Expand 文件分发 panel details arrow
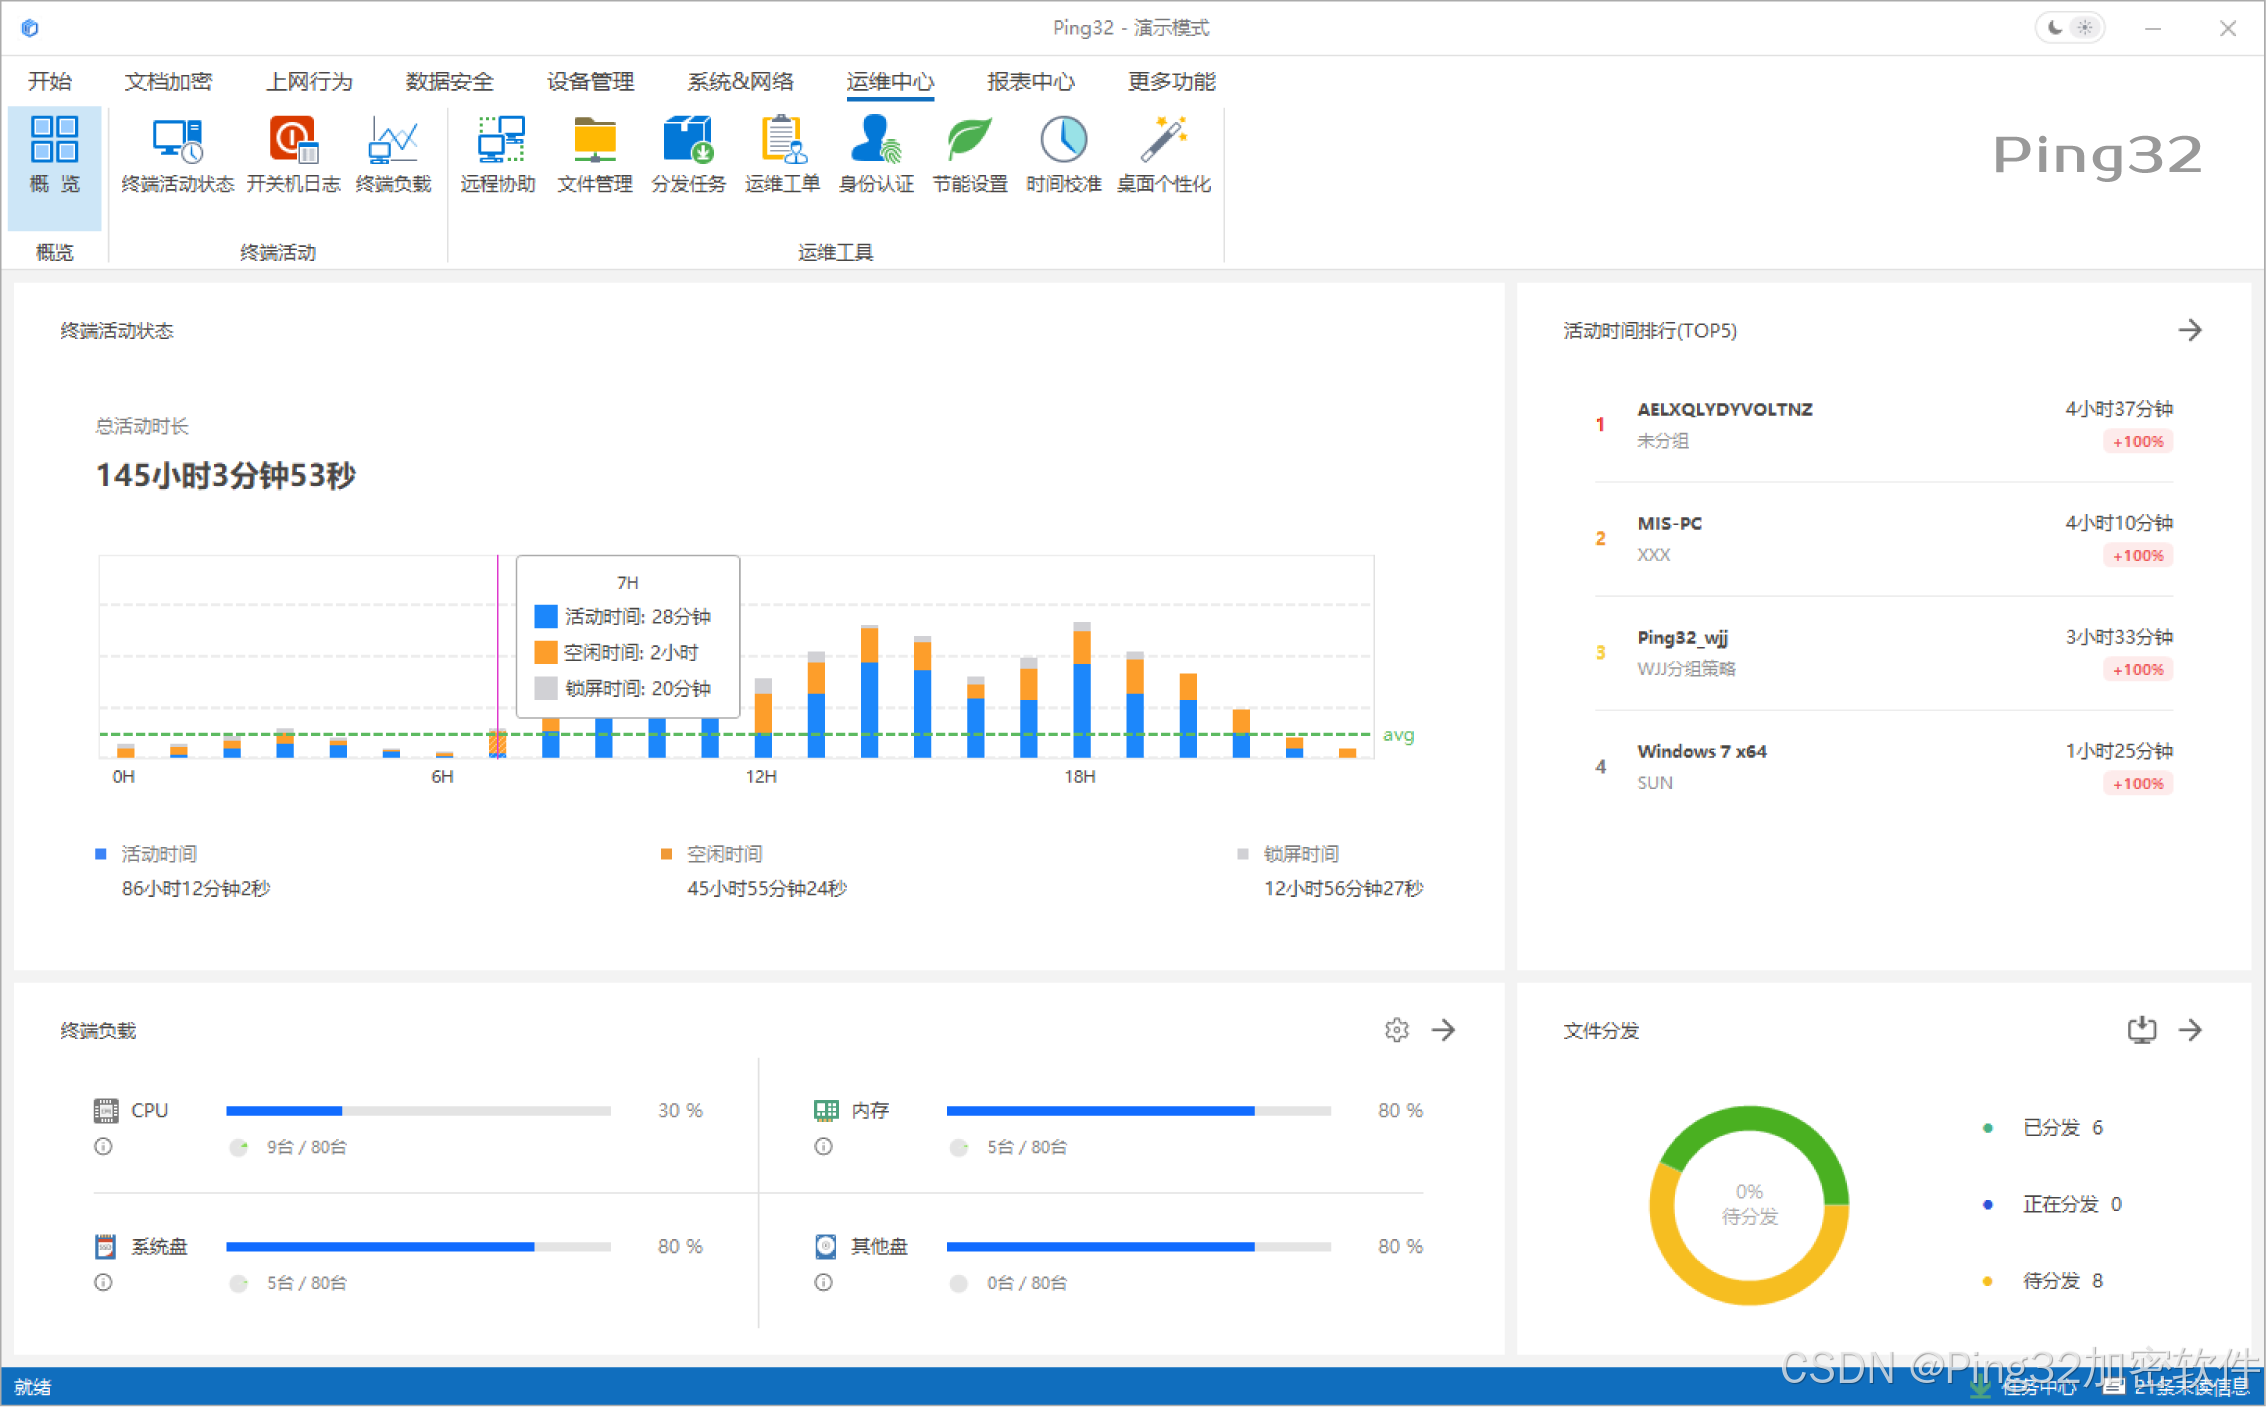The width and height of the screenshot is (2266, 1407). pyautogui.click(x=2190, y=1030)
